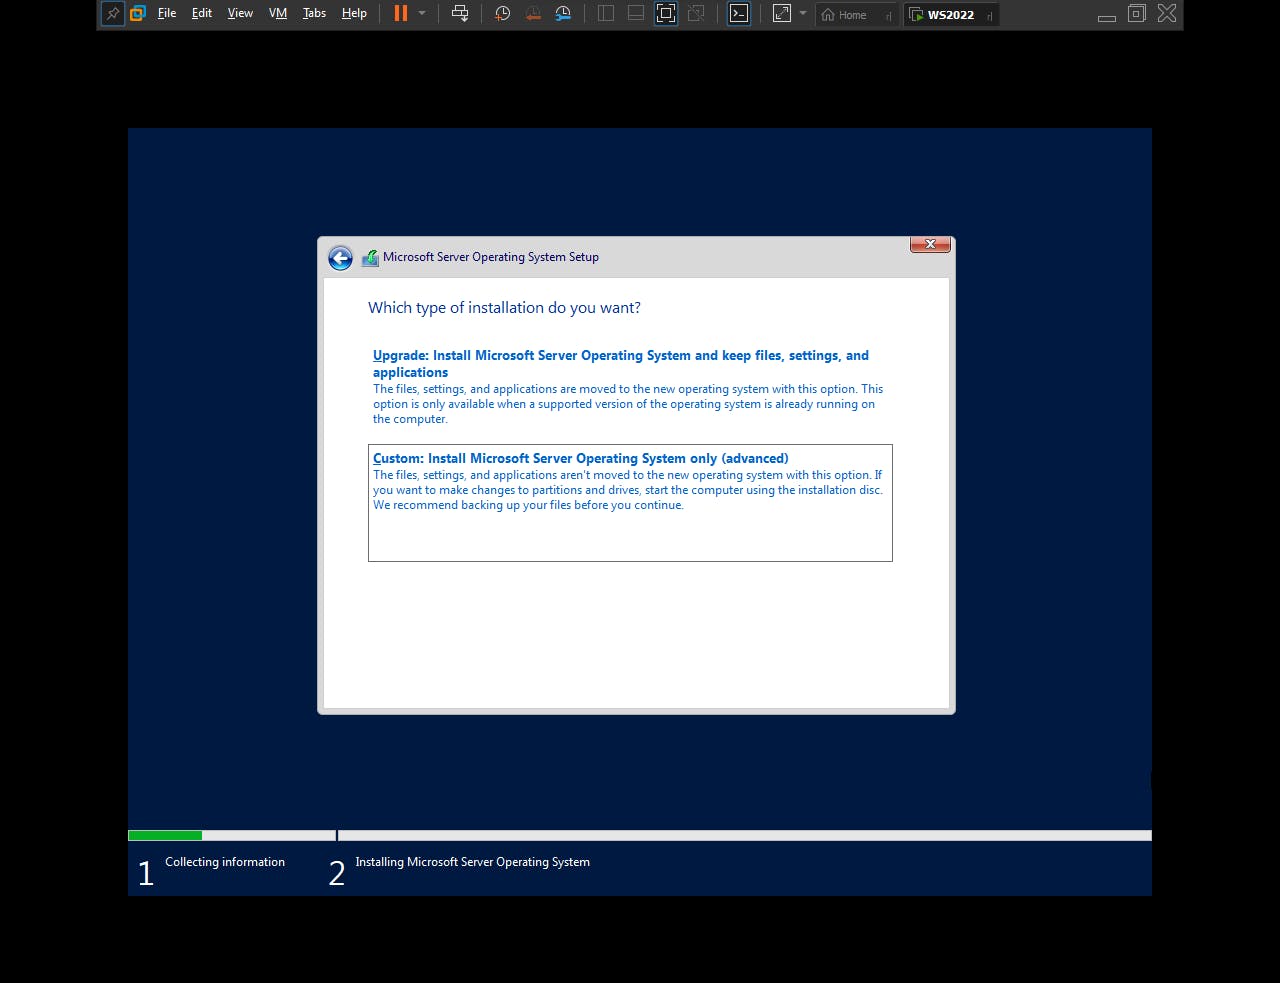The image size is (1280, 983).
Task: Click the Upgrade option description text
Action: pyautogui.click(x=628, y=404)
